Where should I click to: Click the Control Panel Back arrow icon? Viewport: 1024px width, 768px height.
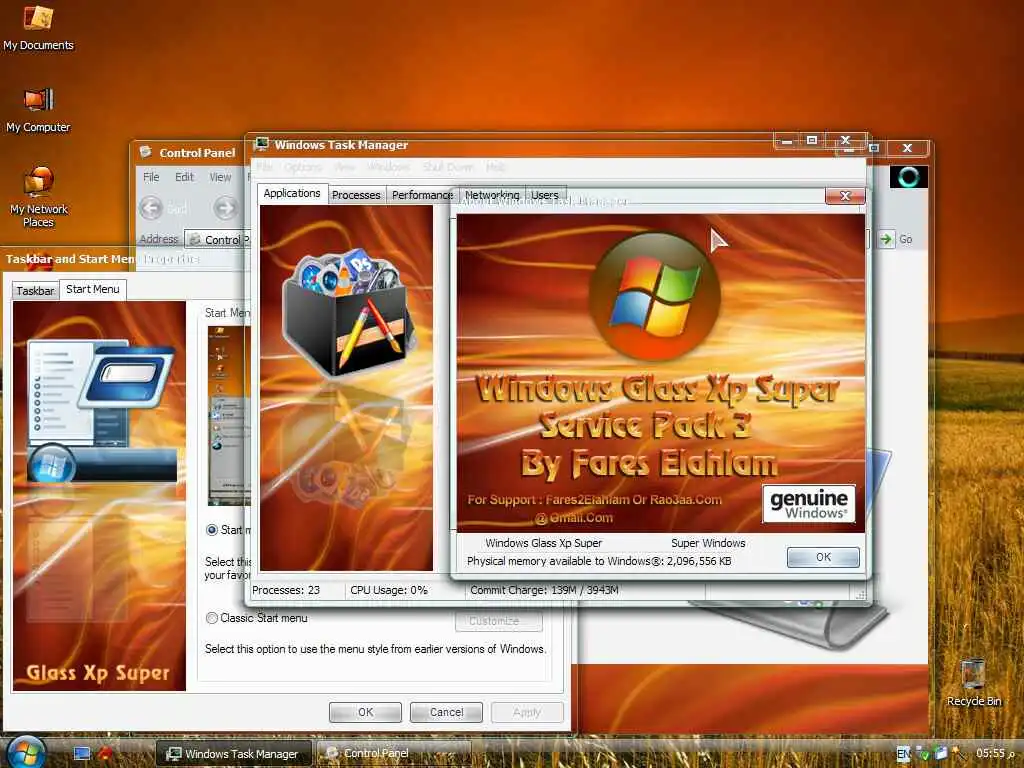[151, 208]
